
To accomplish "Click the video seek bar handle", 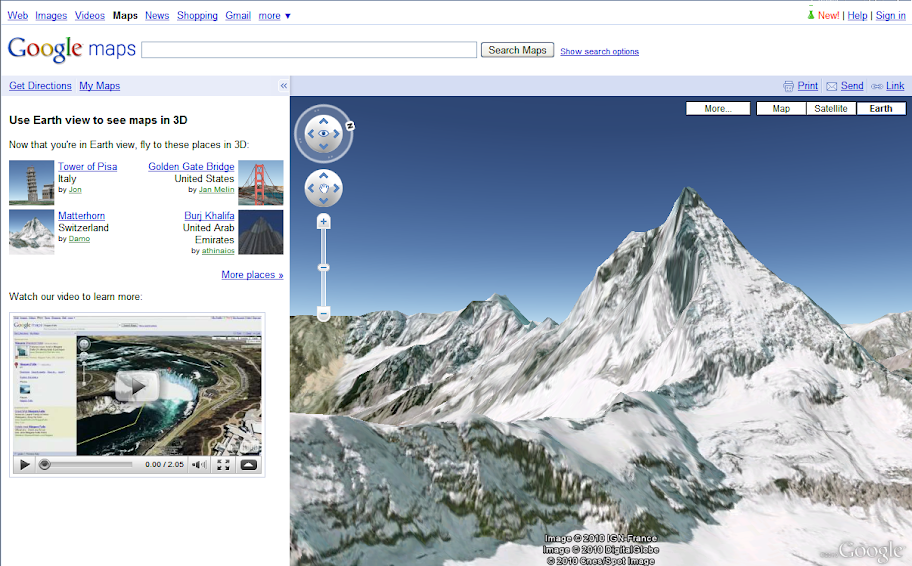I will [44, 464].
